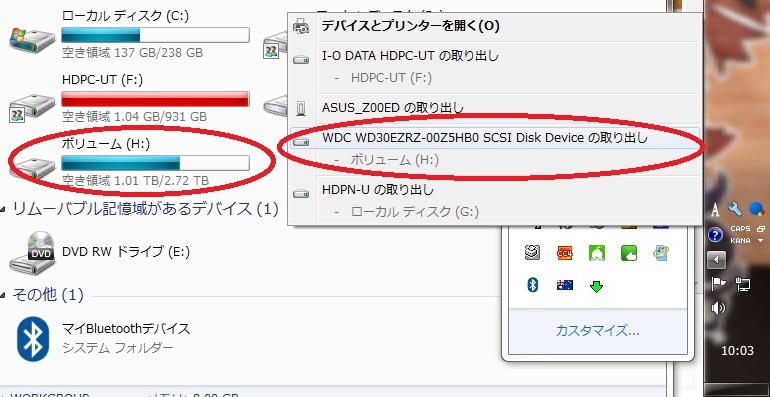Click the blue ball IME icon
Screen dimensions: 770x397
point(757,209)
